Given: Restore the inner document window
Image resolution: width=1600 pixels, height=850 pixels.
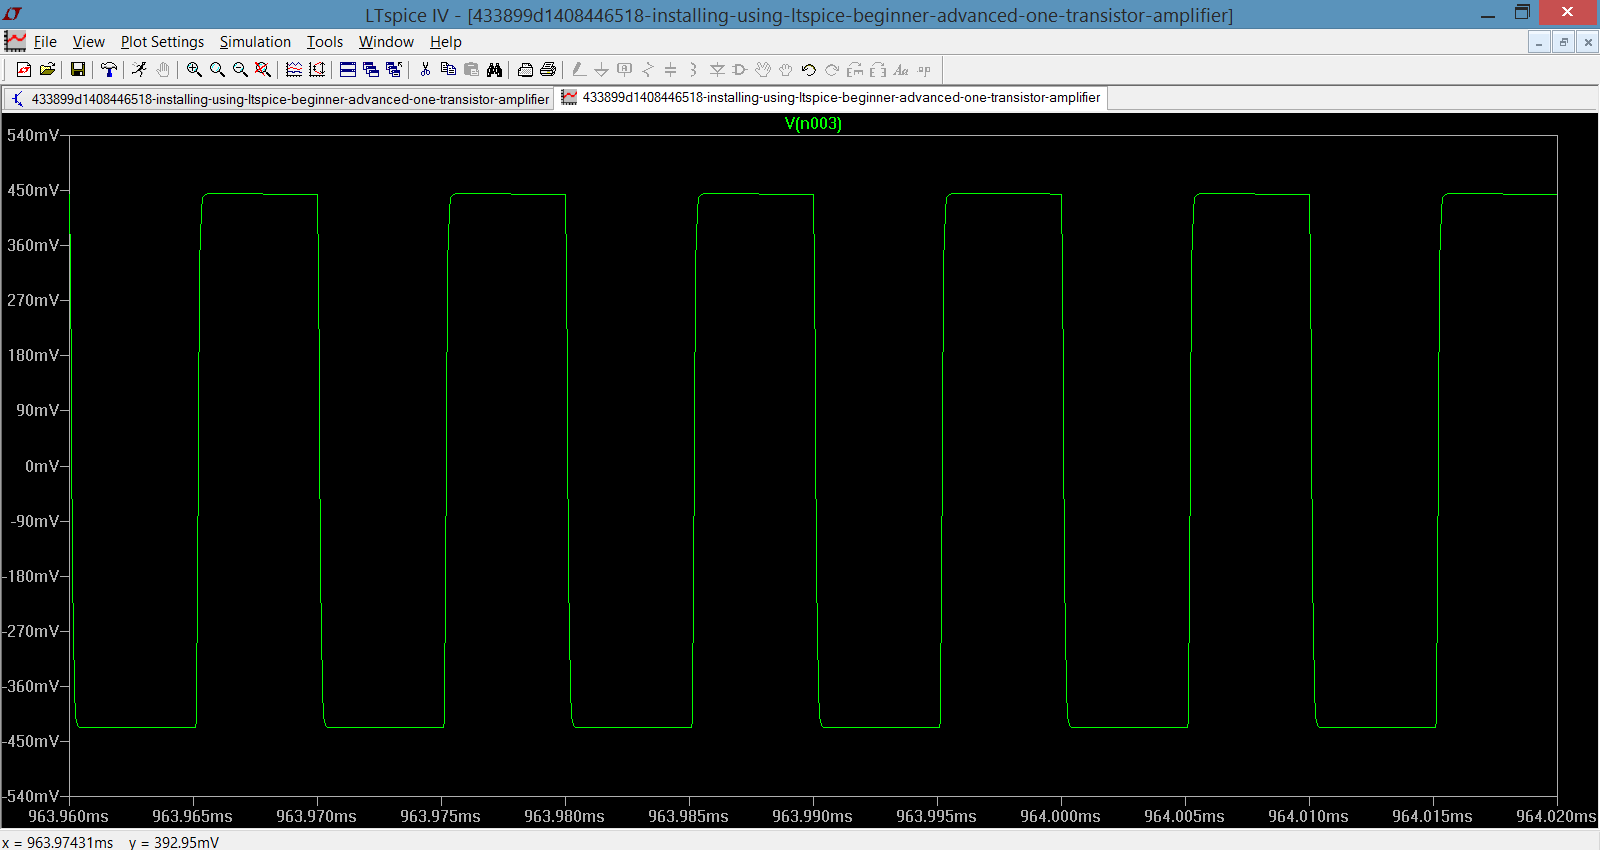Looking at the screenshot, I should point(1563,42).
